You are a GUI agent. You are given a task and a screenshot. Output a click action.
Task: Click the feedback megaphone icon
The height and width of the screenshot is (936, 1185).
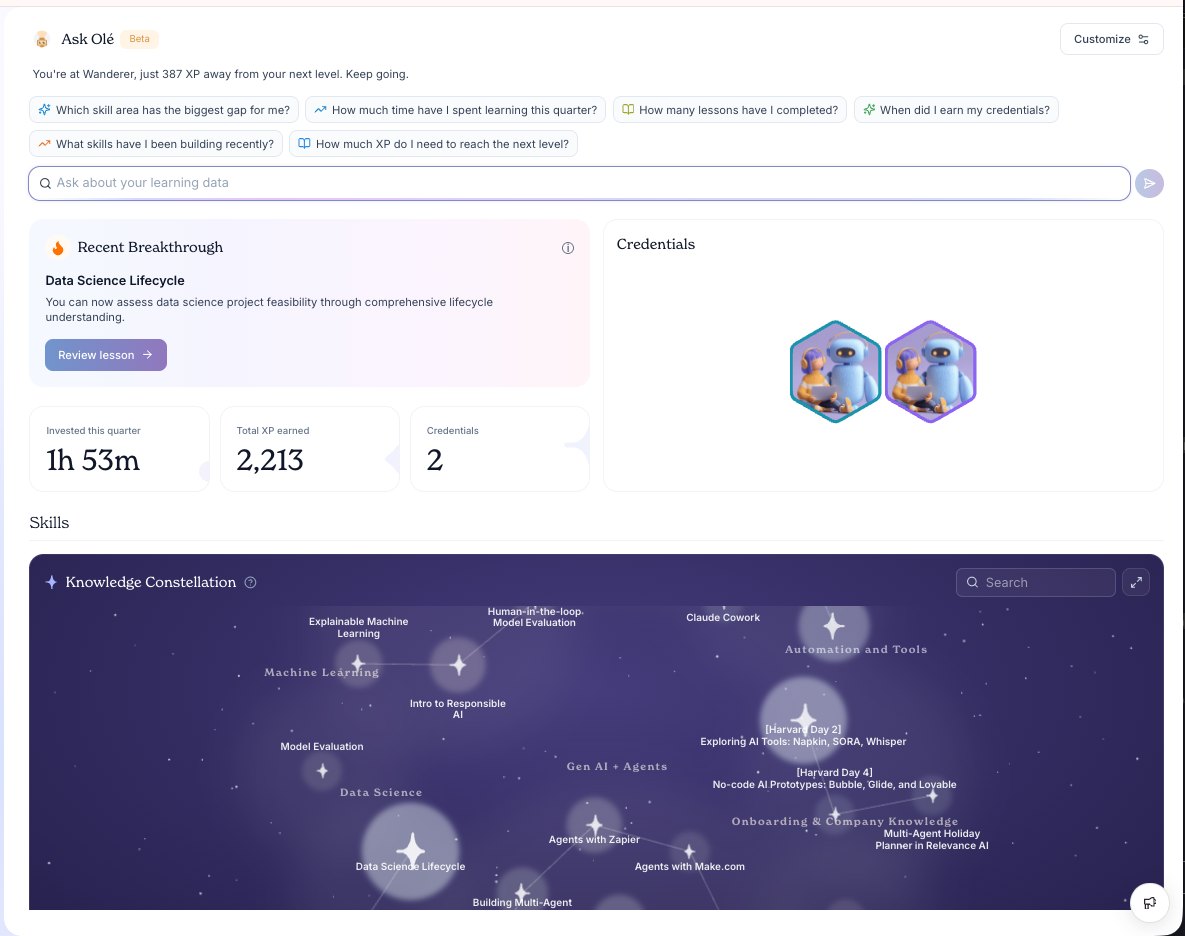(x=1149, y=902)
